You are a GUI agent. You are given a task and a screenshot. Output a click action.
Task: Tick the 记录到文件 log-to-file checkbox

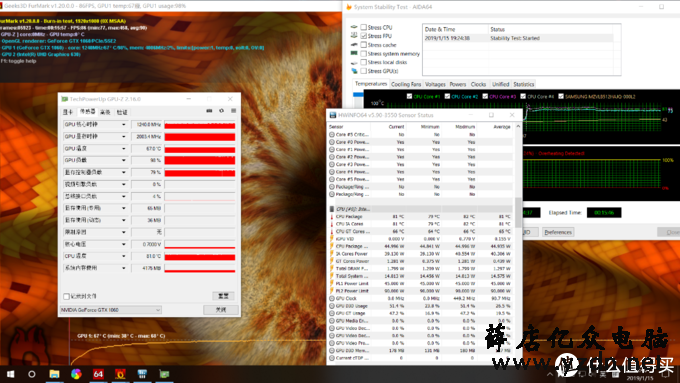tap(66, 297)
